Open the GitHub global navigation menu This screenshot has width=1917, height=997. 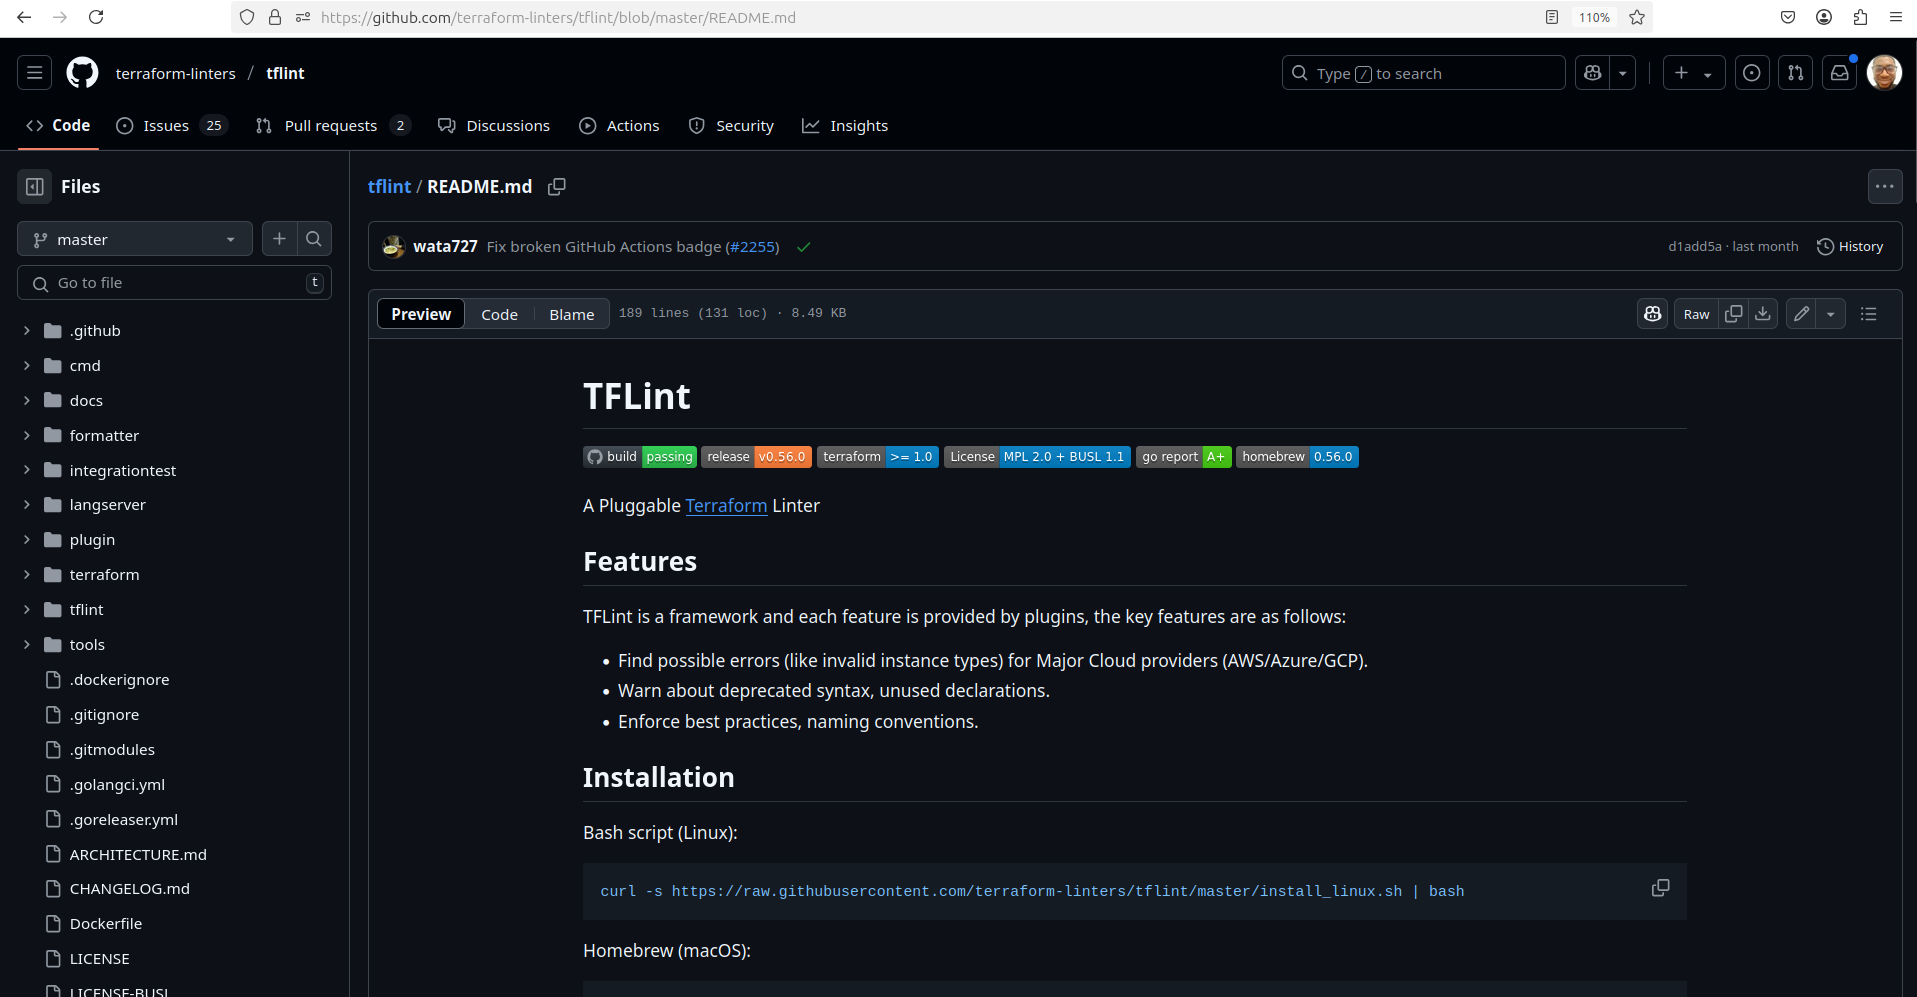[35, 73]
